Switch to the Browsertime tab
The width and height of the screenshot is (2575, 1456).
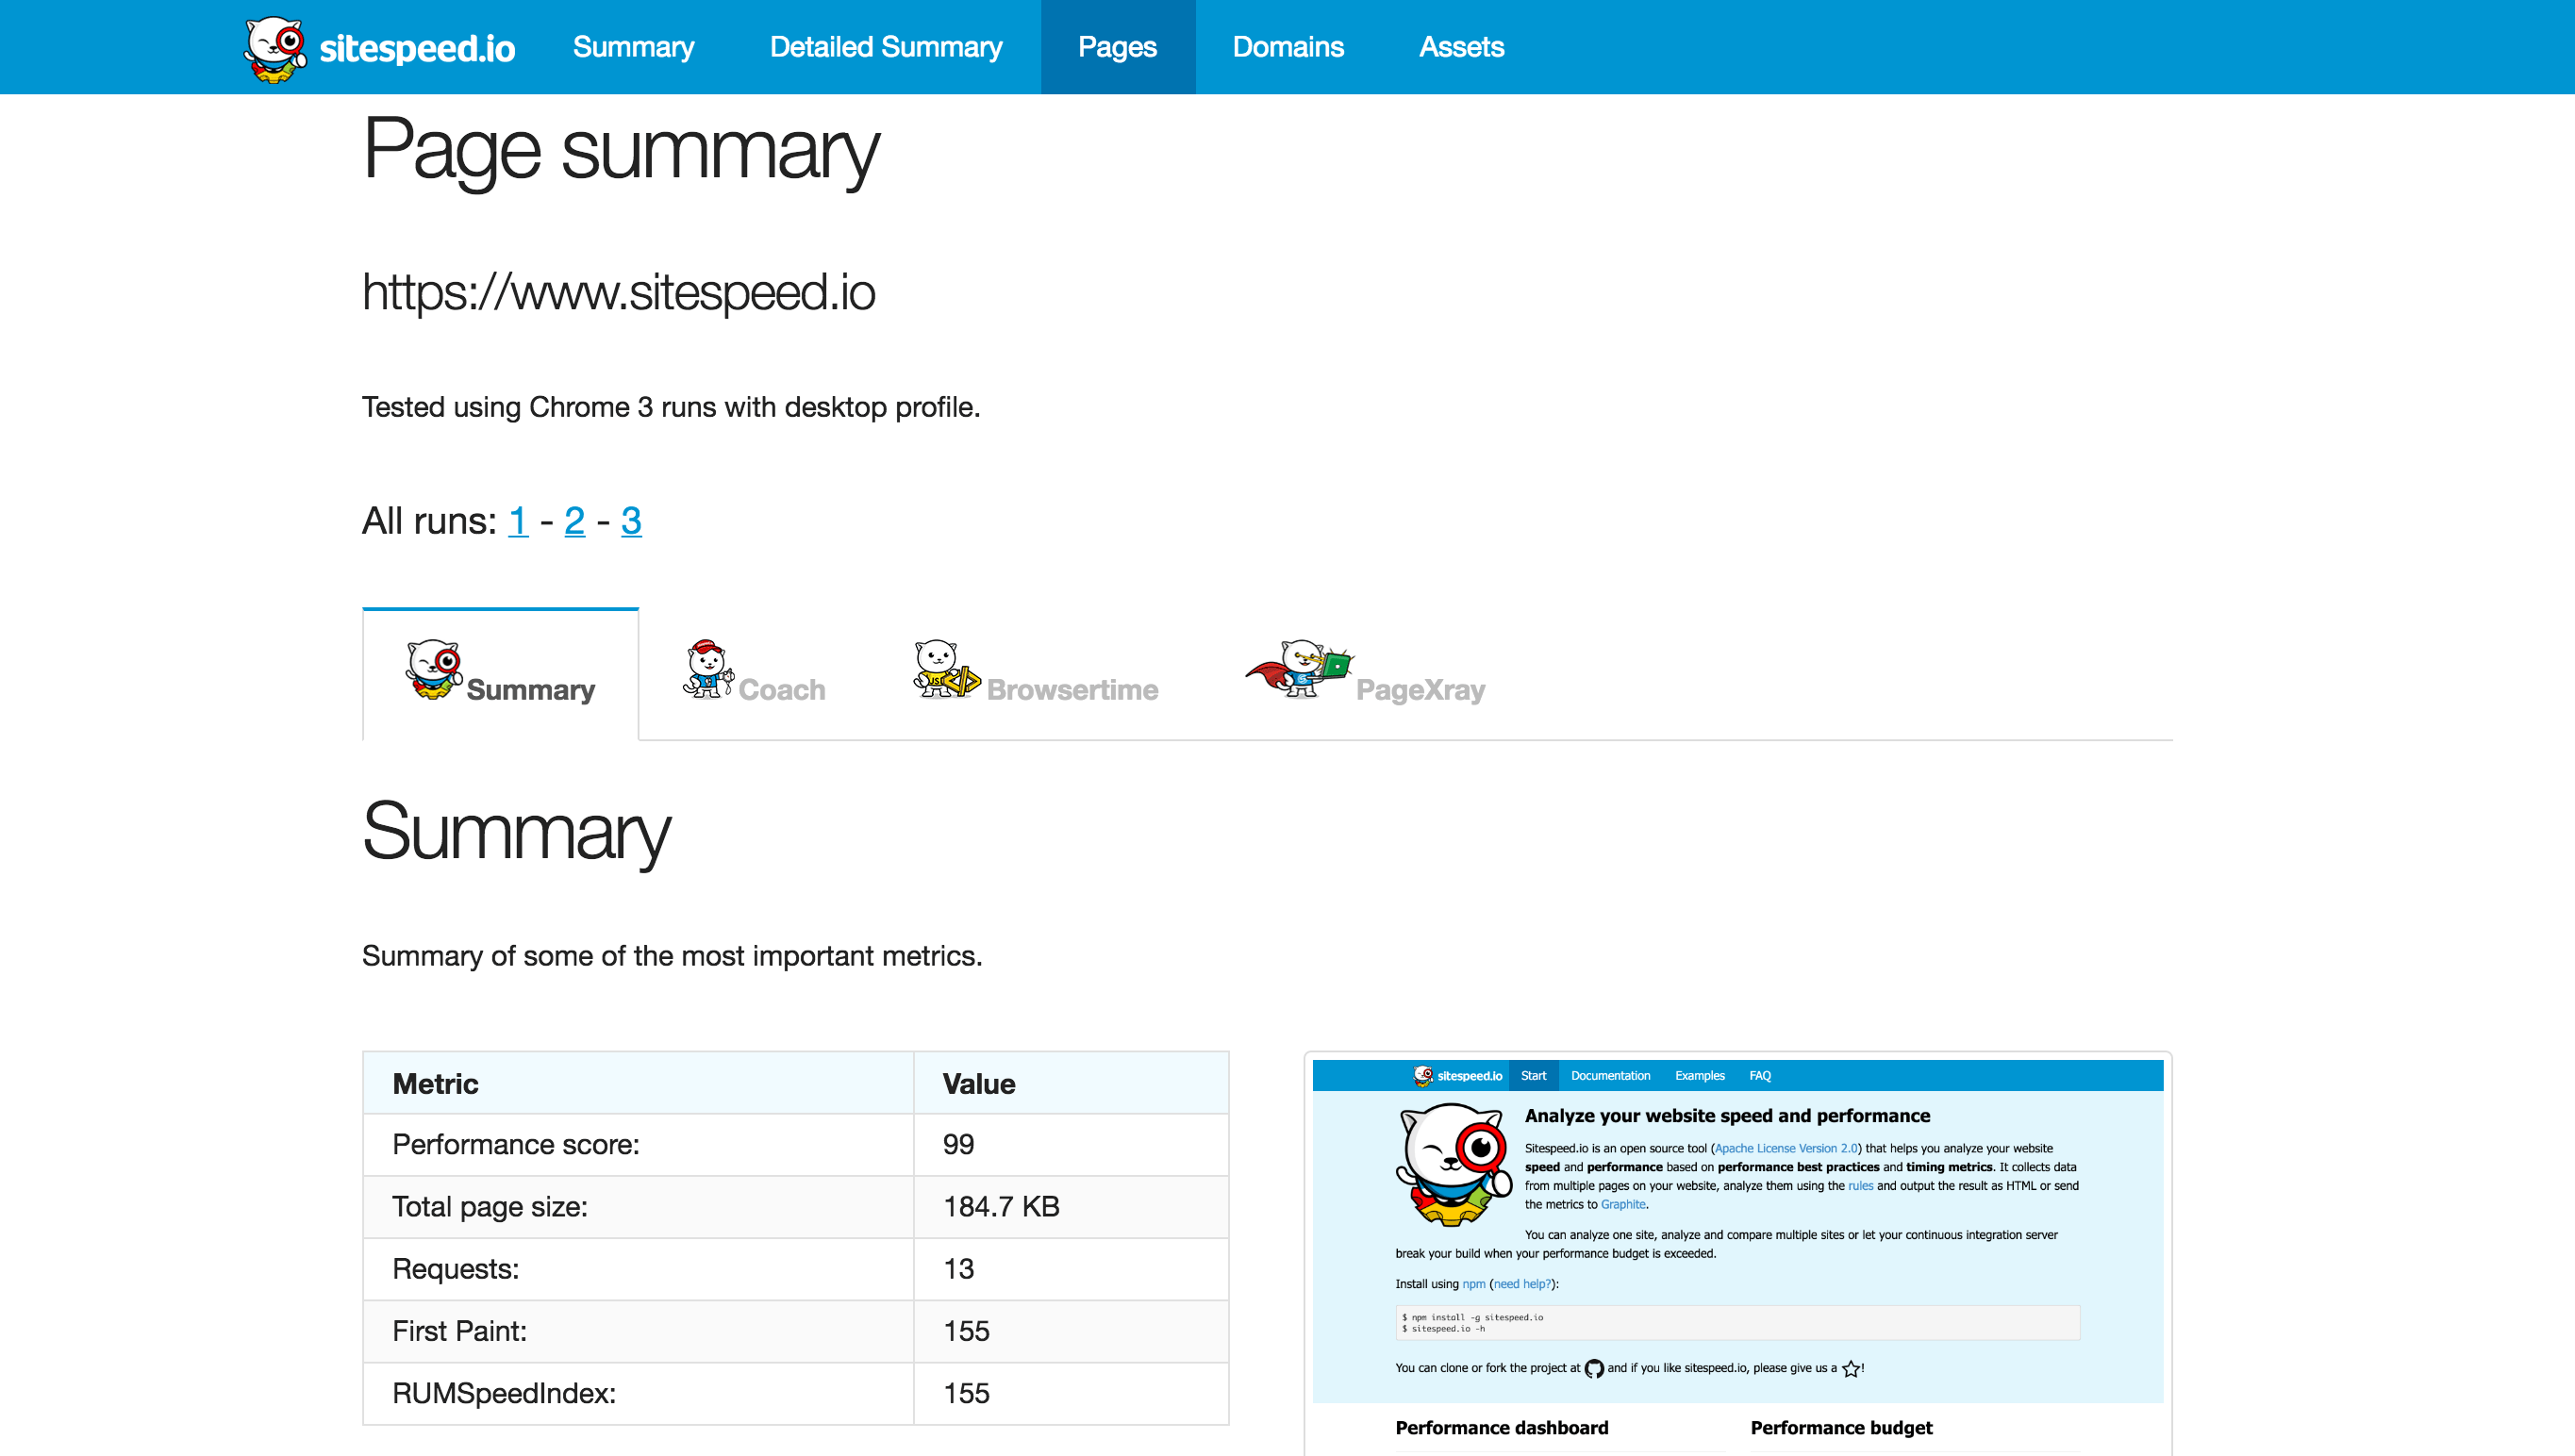pos(1071,690)
